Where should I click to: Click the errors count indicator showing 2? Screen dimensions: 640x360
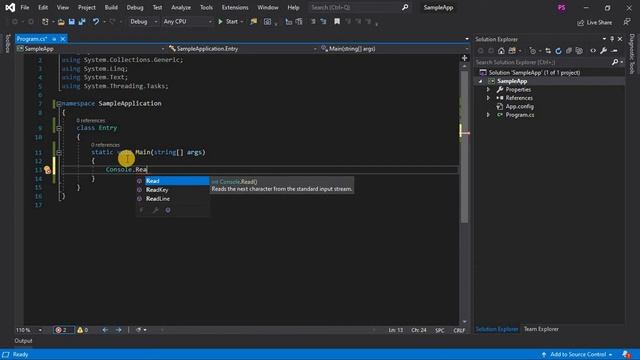(63, 330)
